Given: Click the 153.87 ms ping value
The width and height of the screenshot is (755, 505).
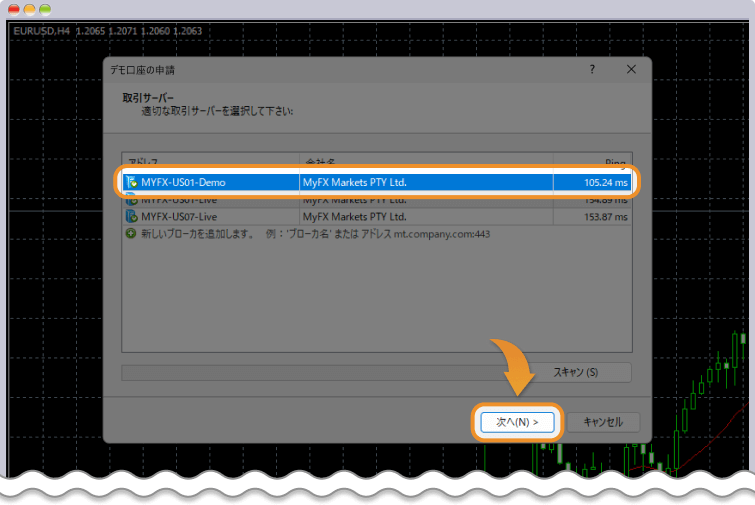Looking at the screenshot, I should [x=606, y=217].
